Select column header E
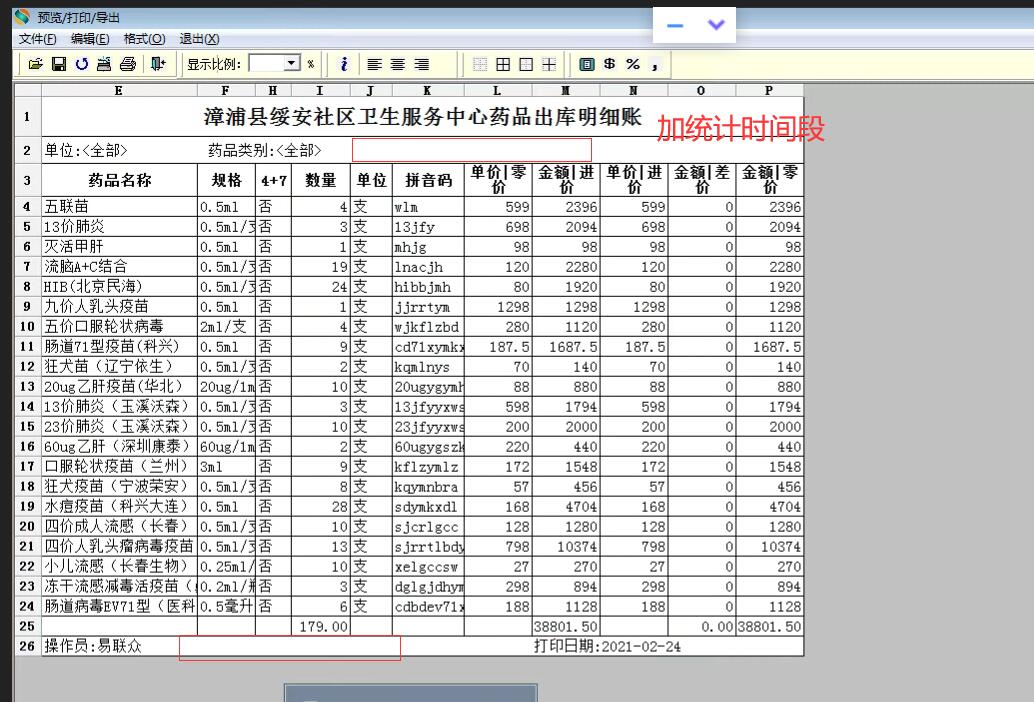The image size is (1034, 702). tap(119, 90)
